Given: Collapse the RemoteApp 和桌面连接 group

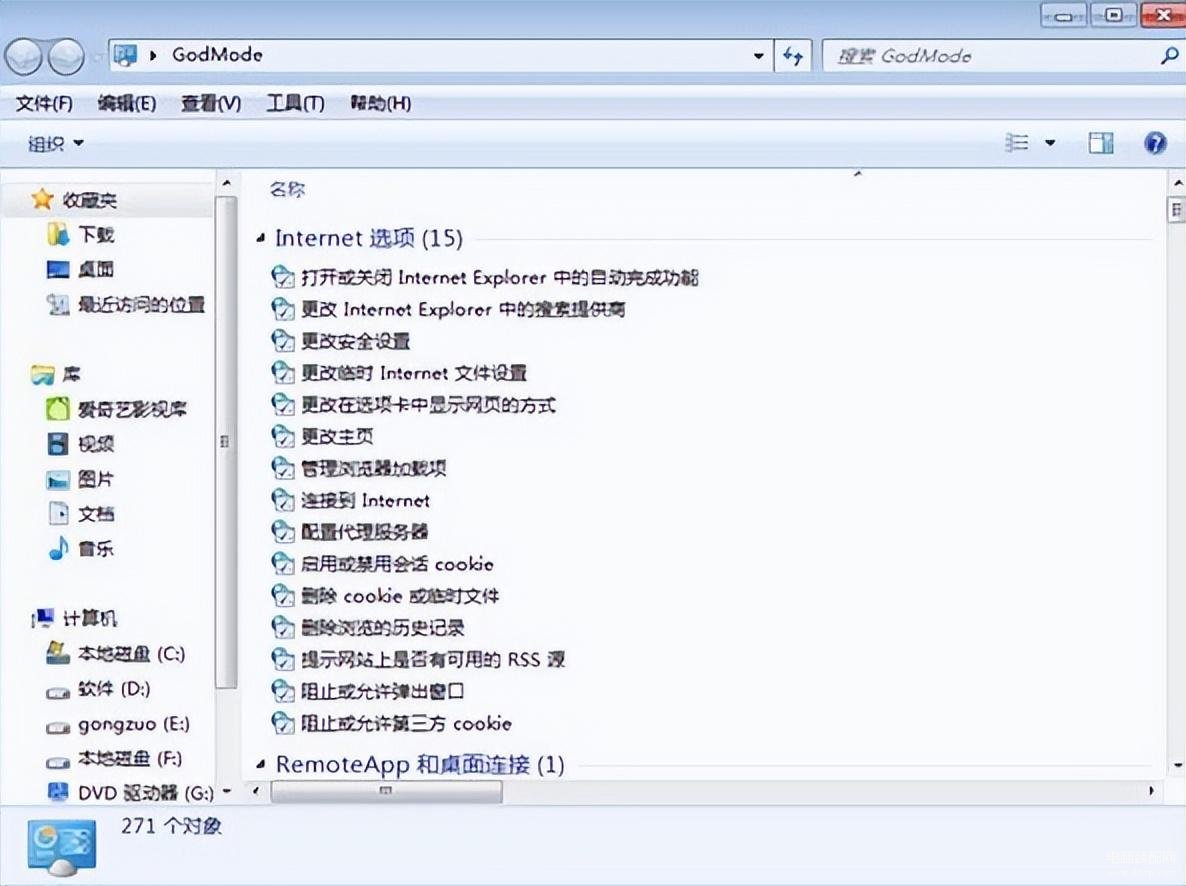Looking at the screenshot, I should pos(260,765).
